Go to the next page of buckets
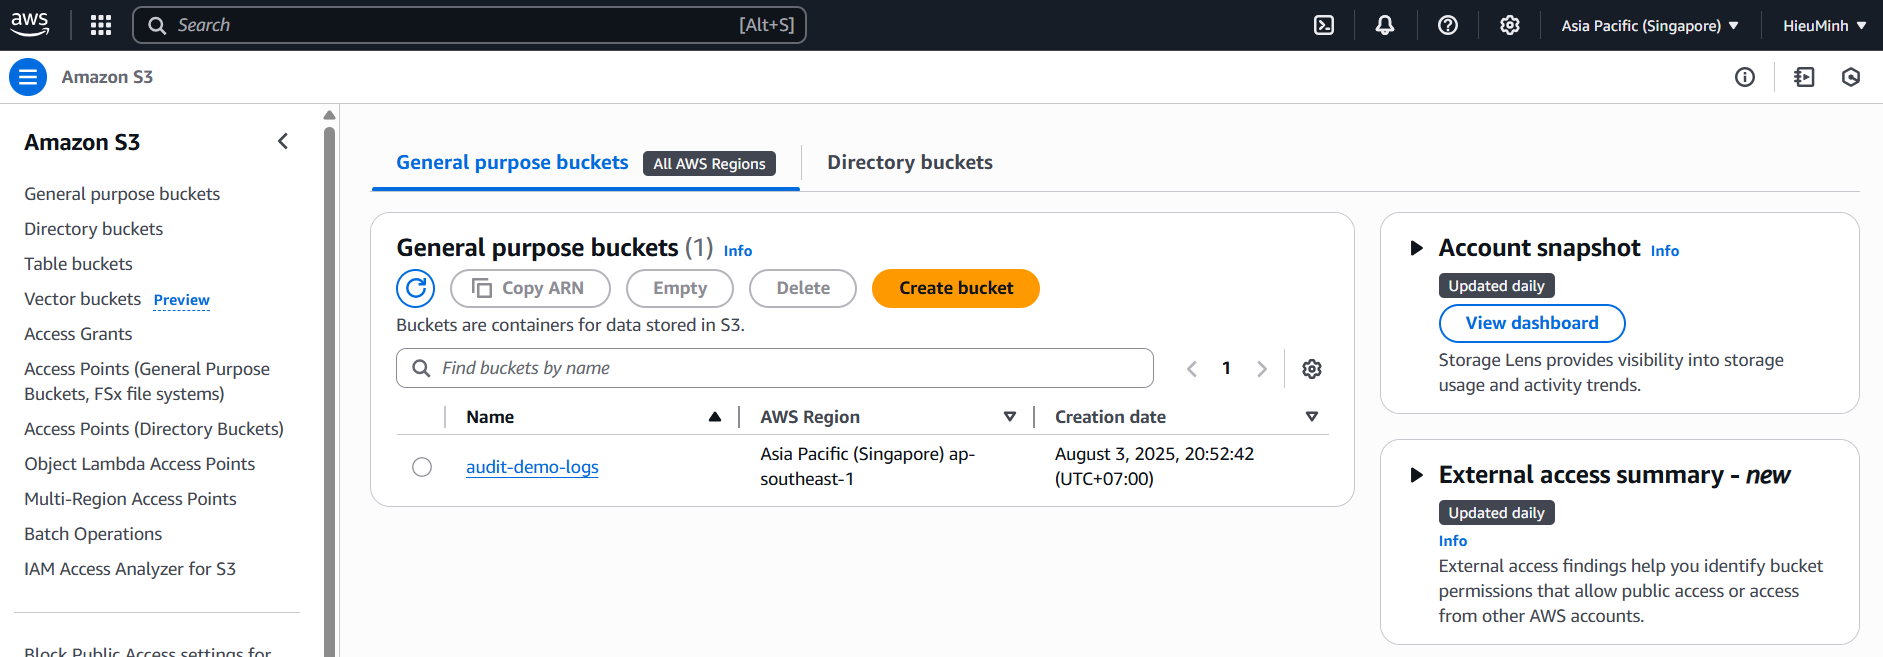The width and height of the screenshot is (1883, 657). [x=1262, y=369]
